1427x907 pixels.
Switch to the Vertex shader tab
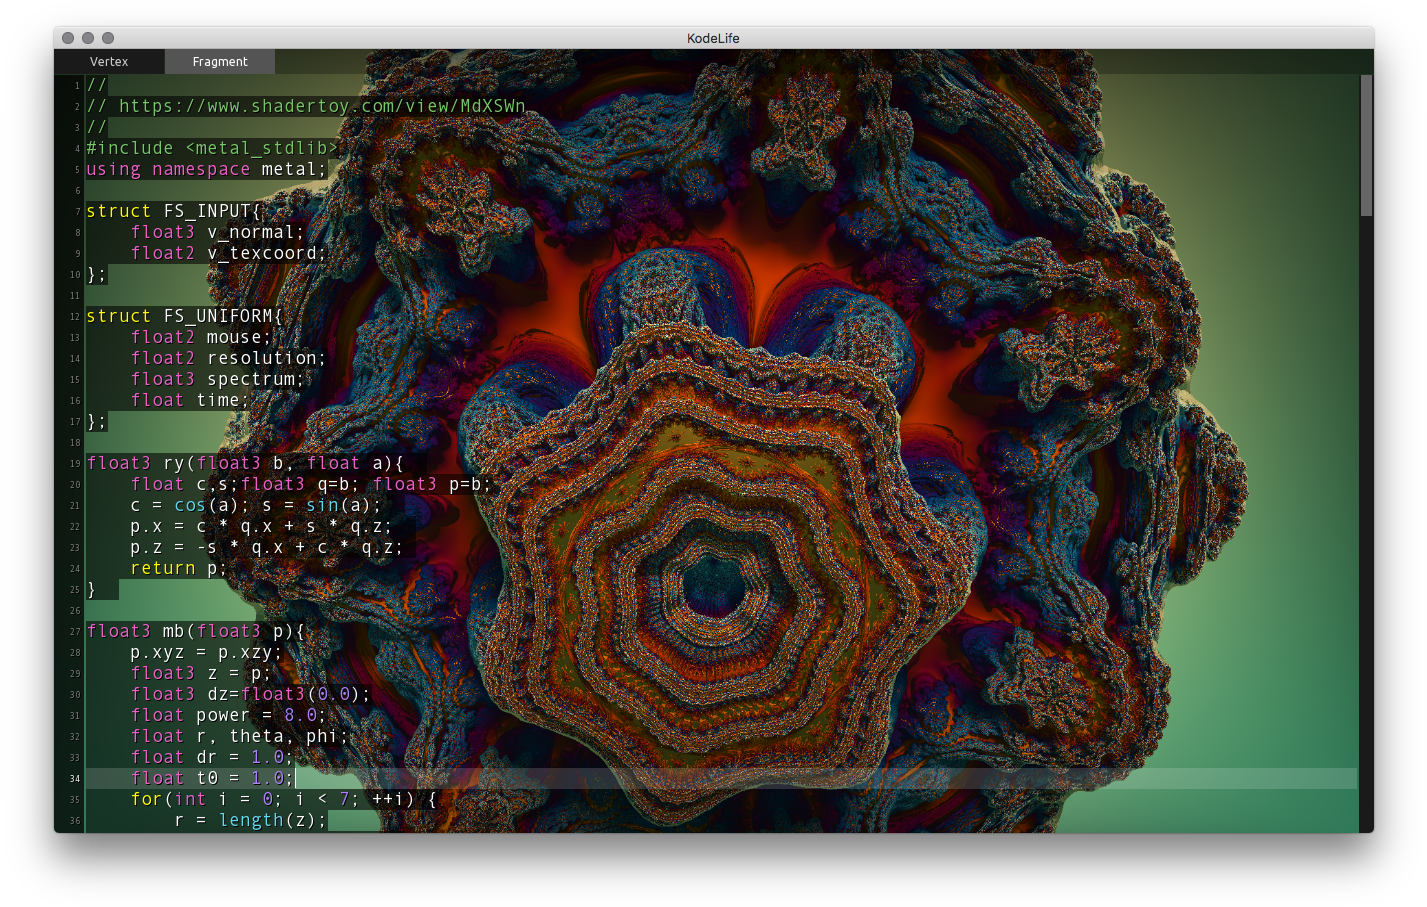(x=110, y=61)
